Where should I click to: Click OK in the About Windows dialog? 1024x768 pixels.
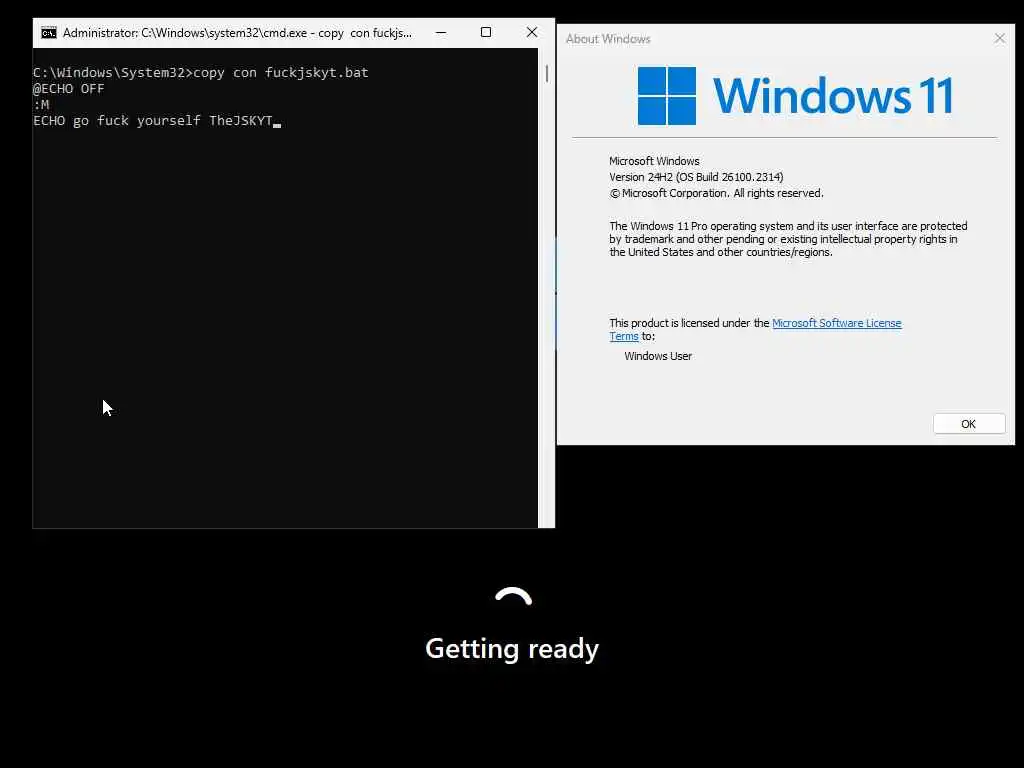(968, 424)
